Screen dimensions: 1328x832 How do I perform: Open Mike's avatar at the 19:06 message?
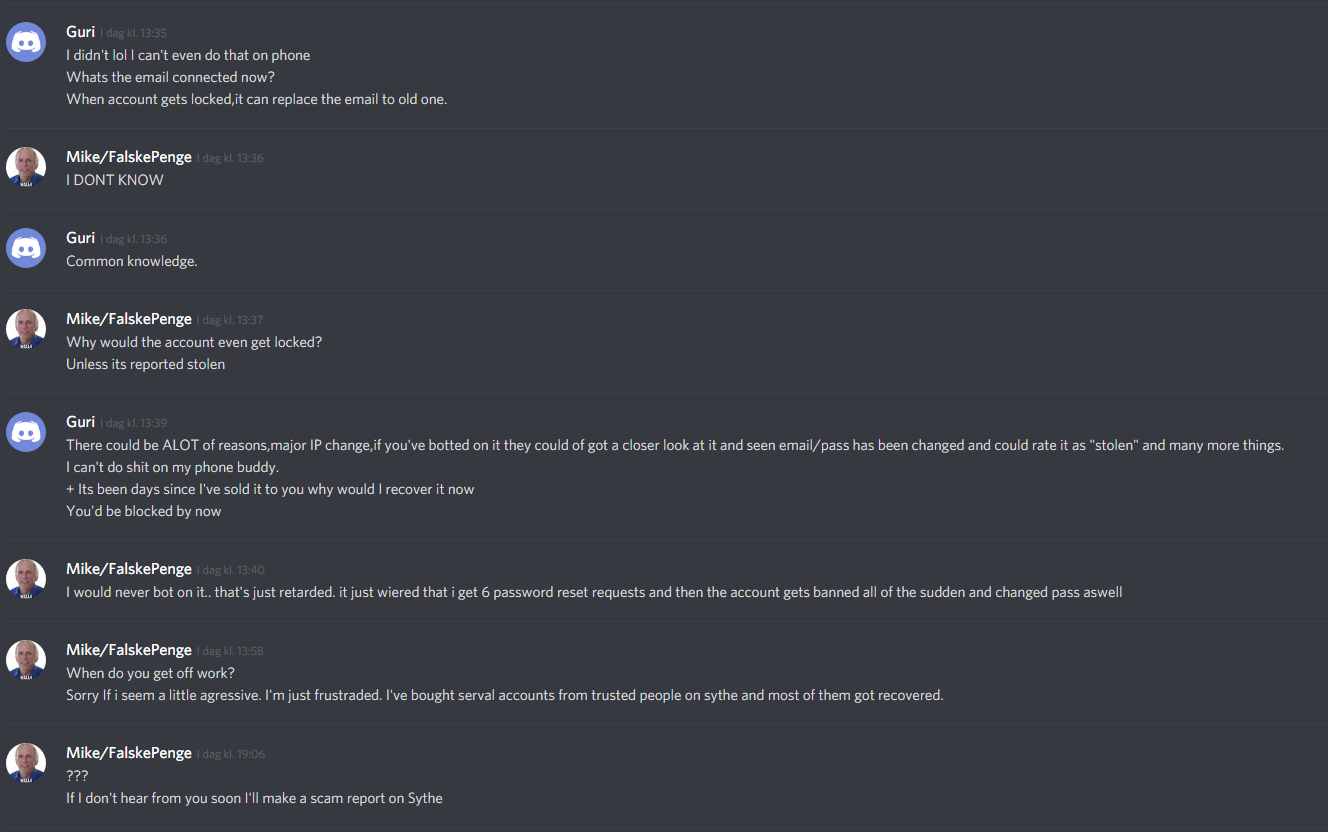(26, 763)
